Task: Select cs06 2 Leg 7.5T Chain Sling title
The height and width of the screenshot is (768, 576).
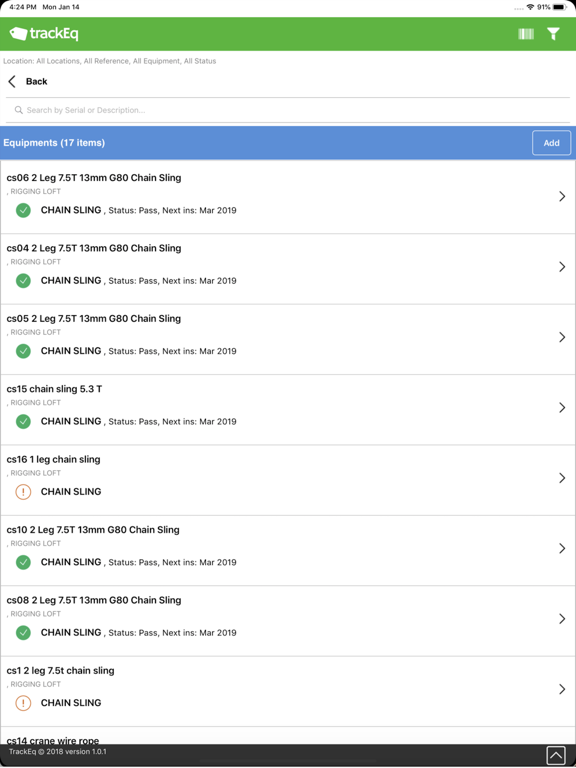Action: point(94,178)
